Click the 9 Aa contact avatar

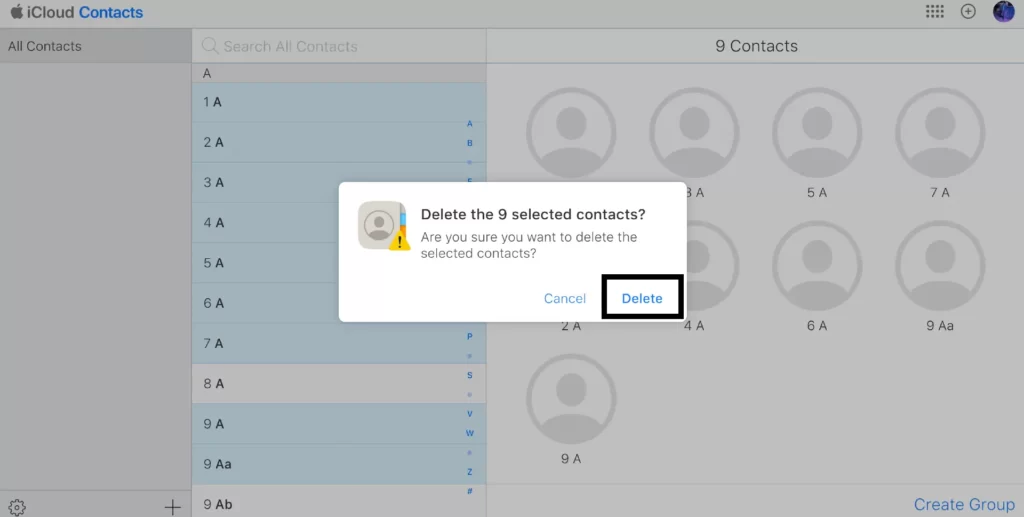pos(940,266)
